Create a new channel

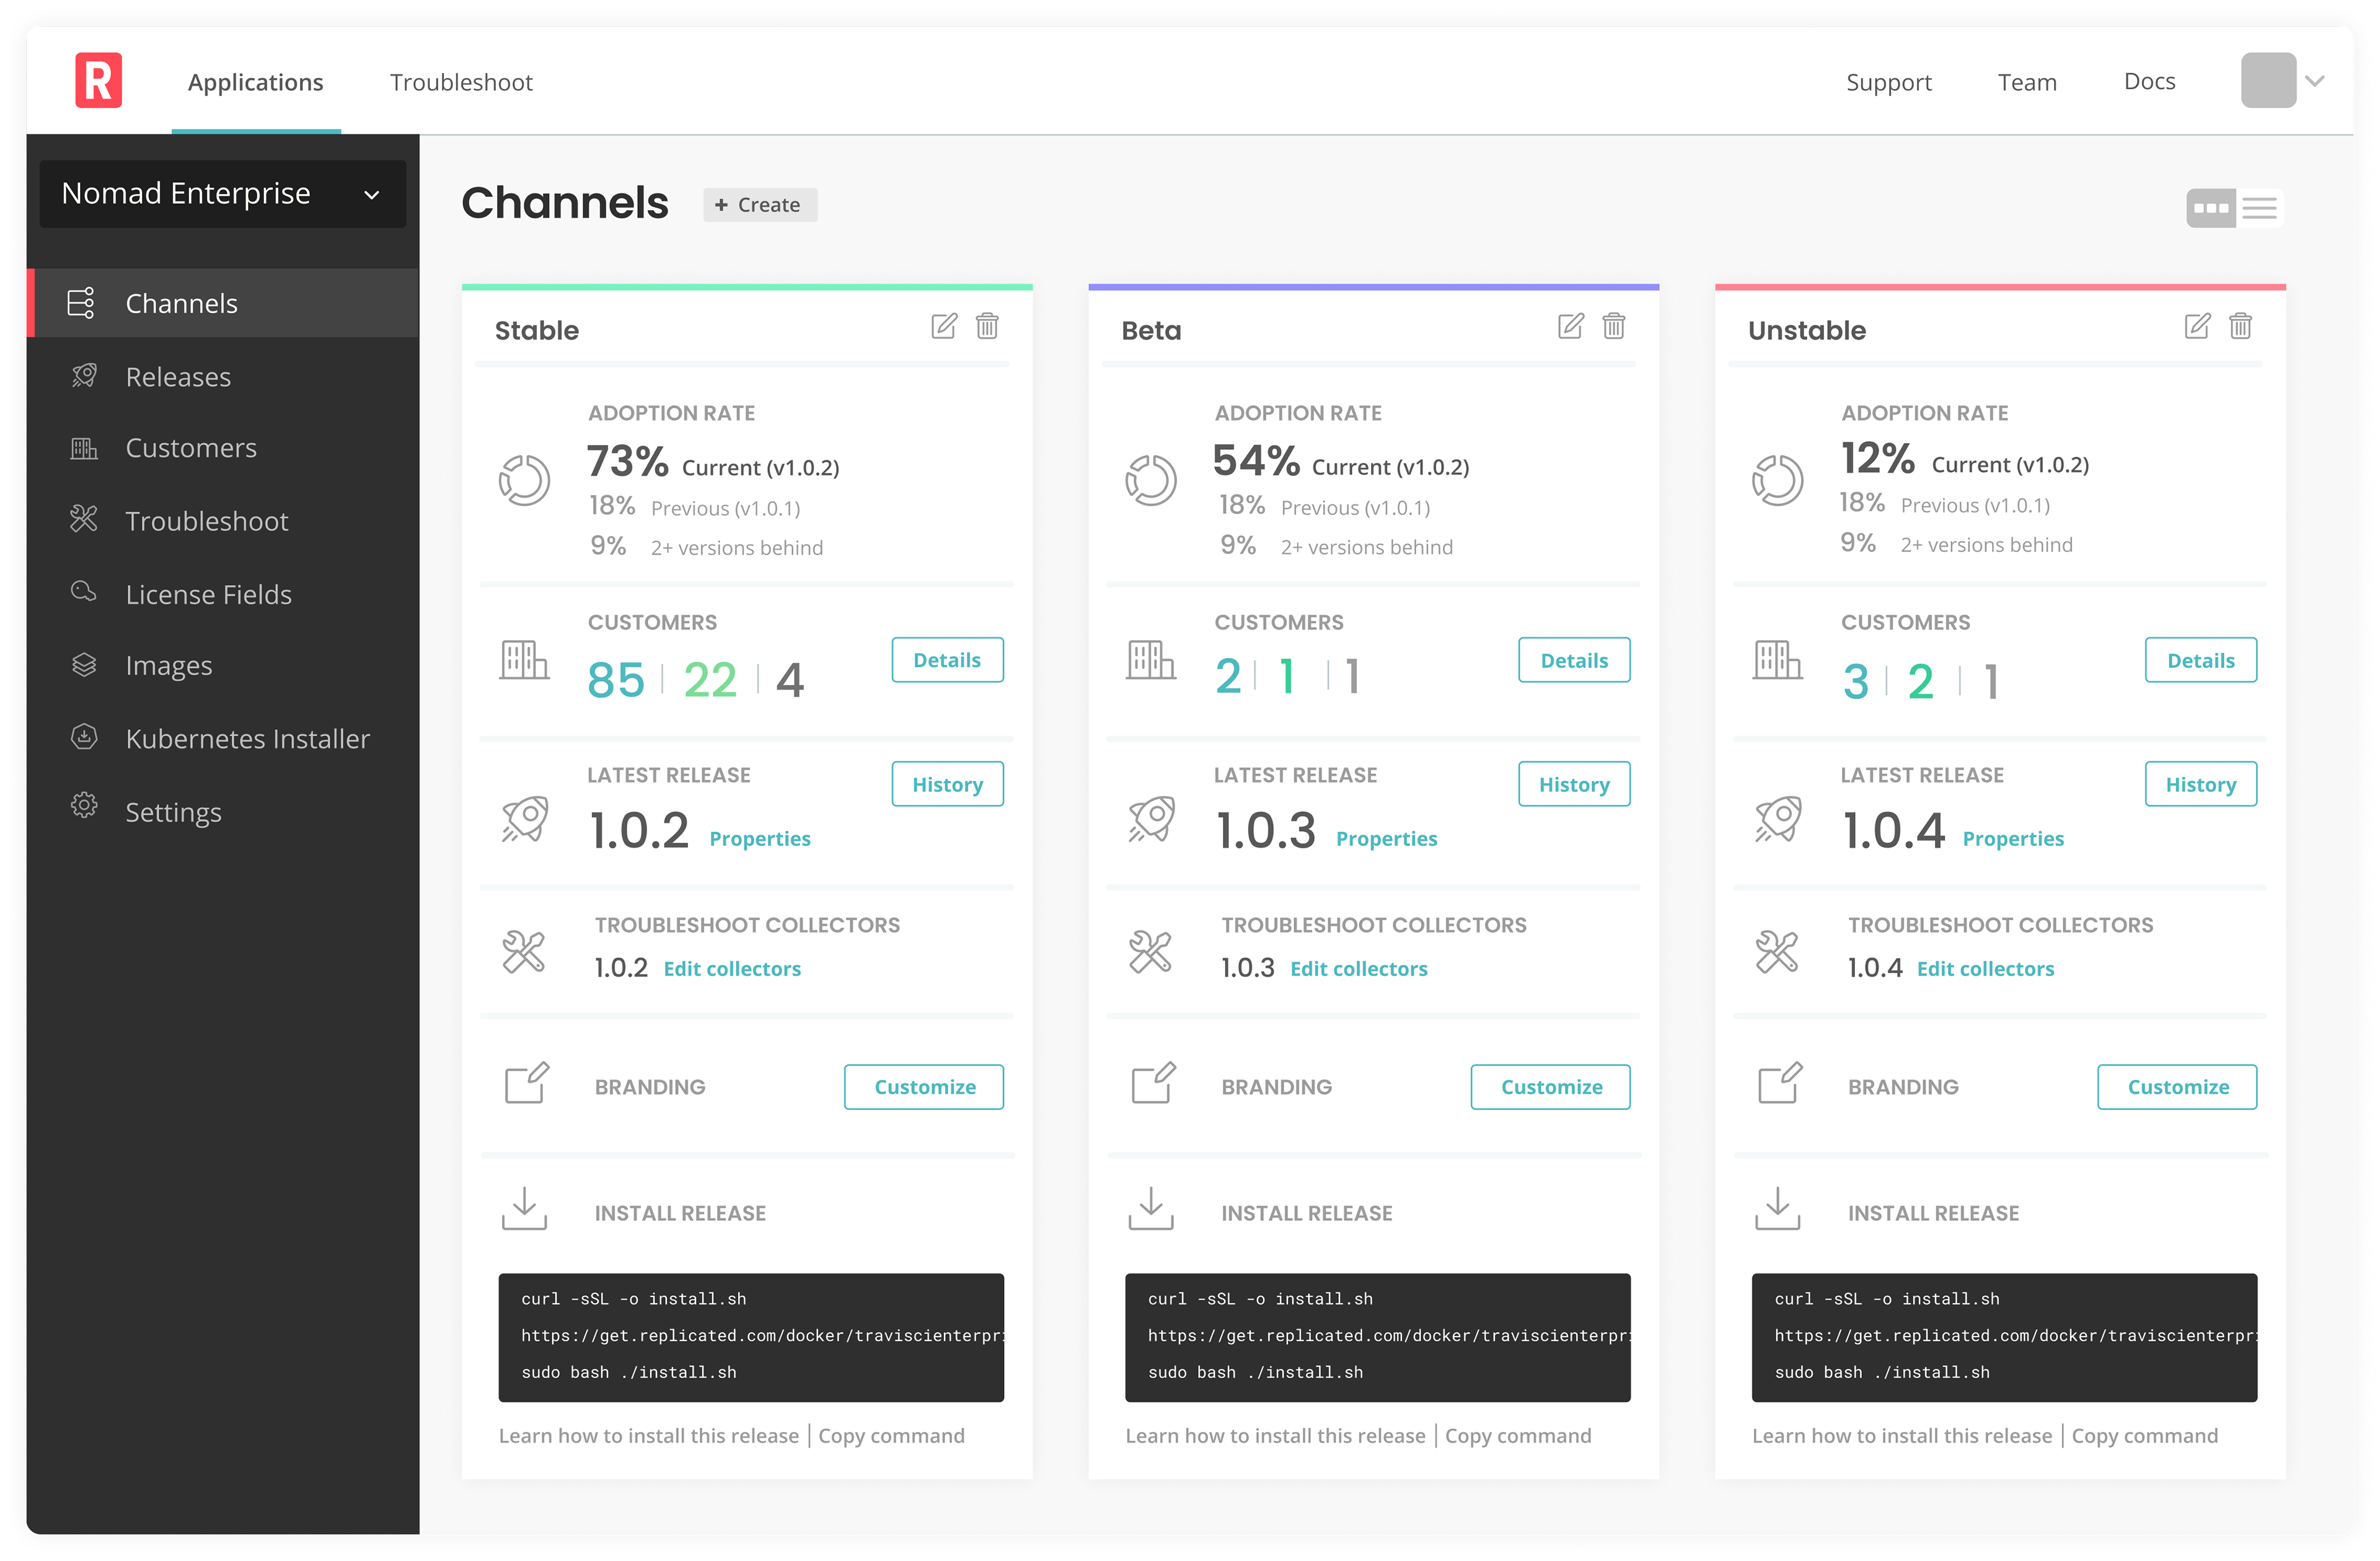760,205
